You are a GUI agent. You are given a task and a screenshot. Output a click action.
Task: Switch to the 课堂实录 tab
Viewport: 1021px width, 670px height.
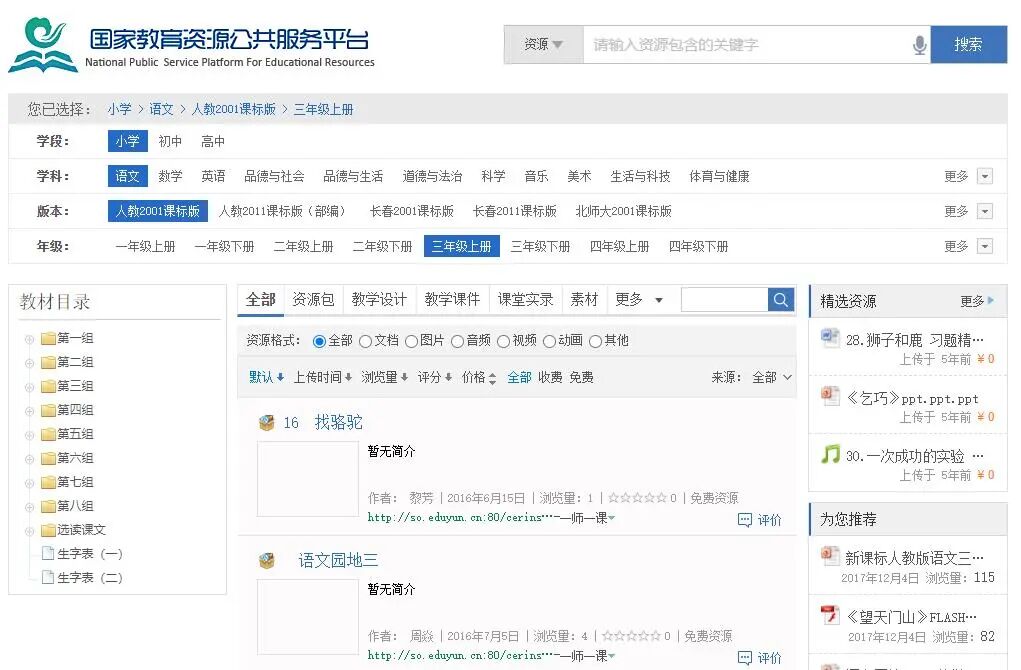tap(525, 300)
